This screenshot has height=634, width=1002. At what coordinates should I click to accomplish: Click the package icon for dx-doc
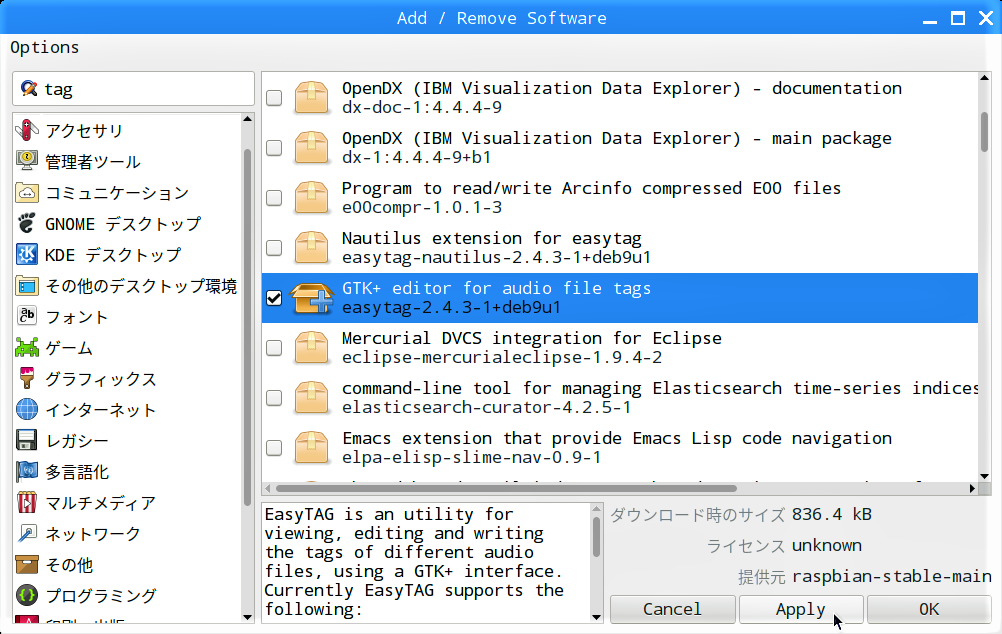pyautogui.click(x=311, y=97)
